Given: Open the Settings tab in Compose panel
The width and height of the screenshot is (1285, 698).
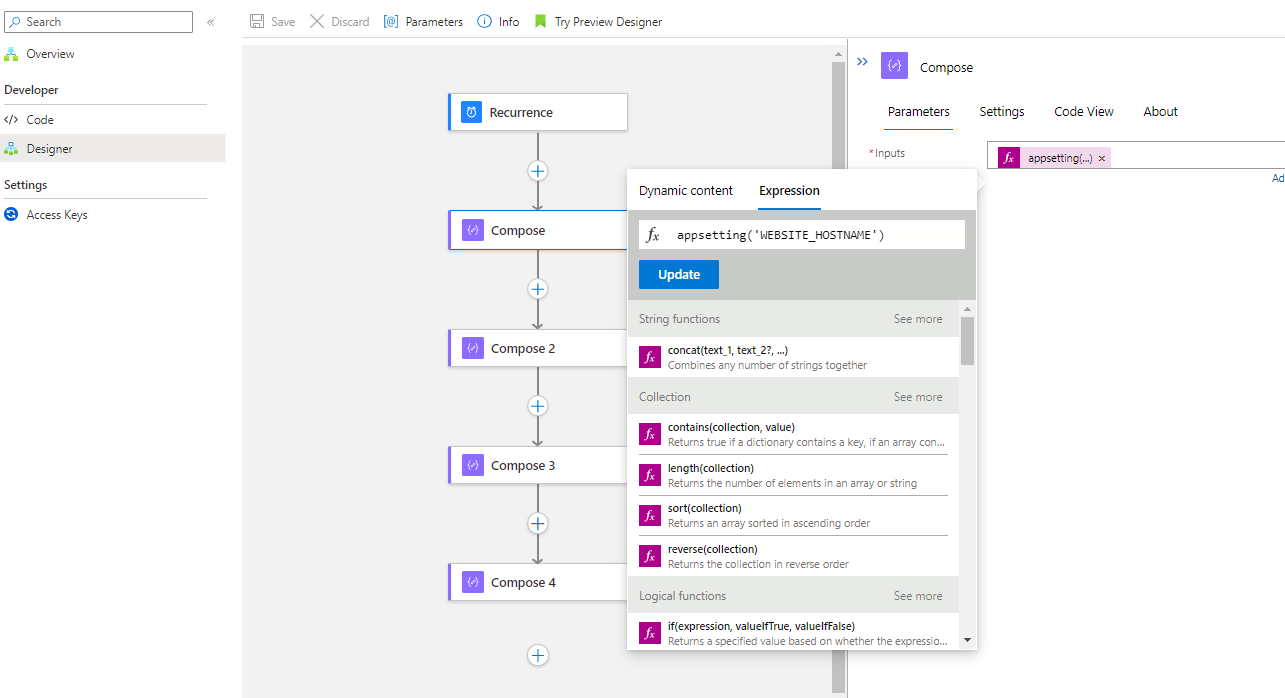Looking at the screenshot, I should coord(1001,111).
